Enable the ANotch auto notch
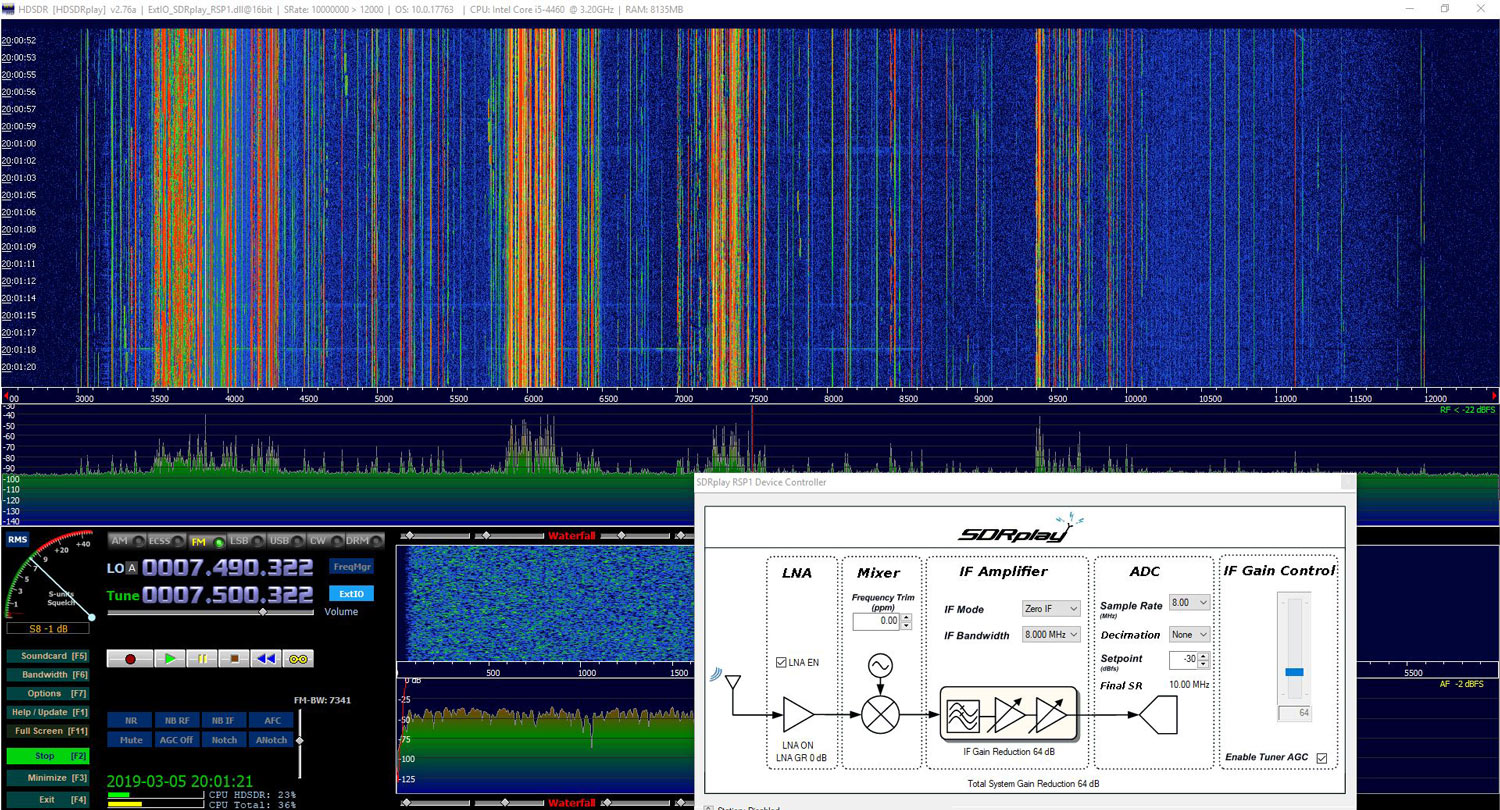The image size is (1500, 810). (270, 740)
